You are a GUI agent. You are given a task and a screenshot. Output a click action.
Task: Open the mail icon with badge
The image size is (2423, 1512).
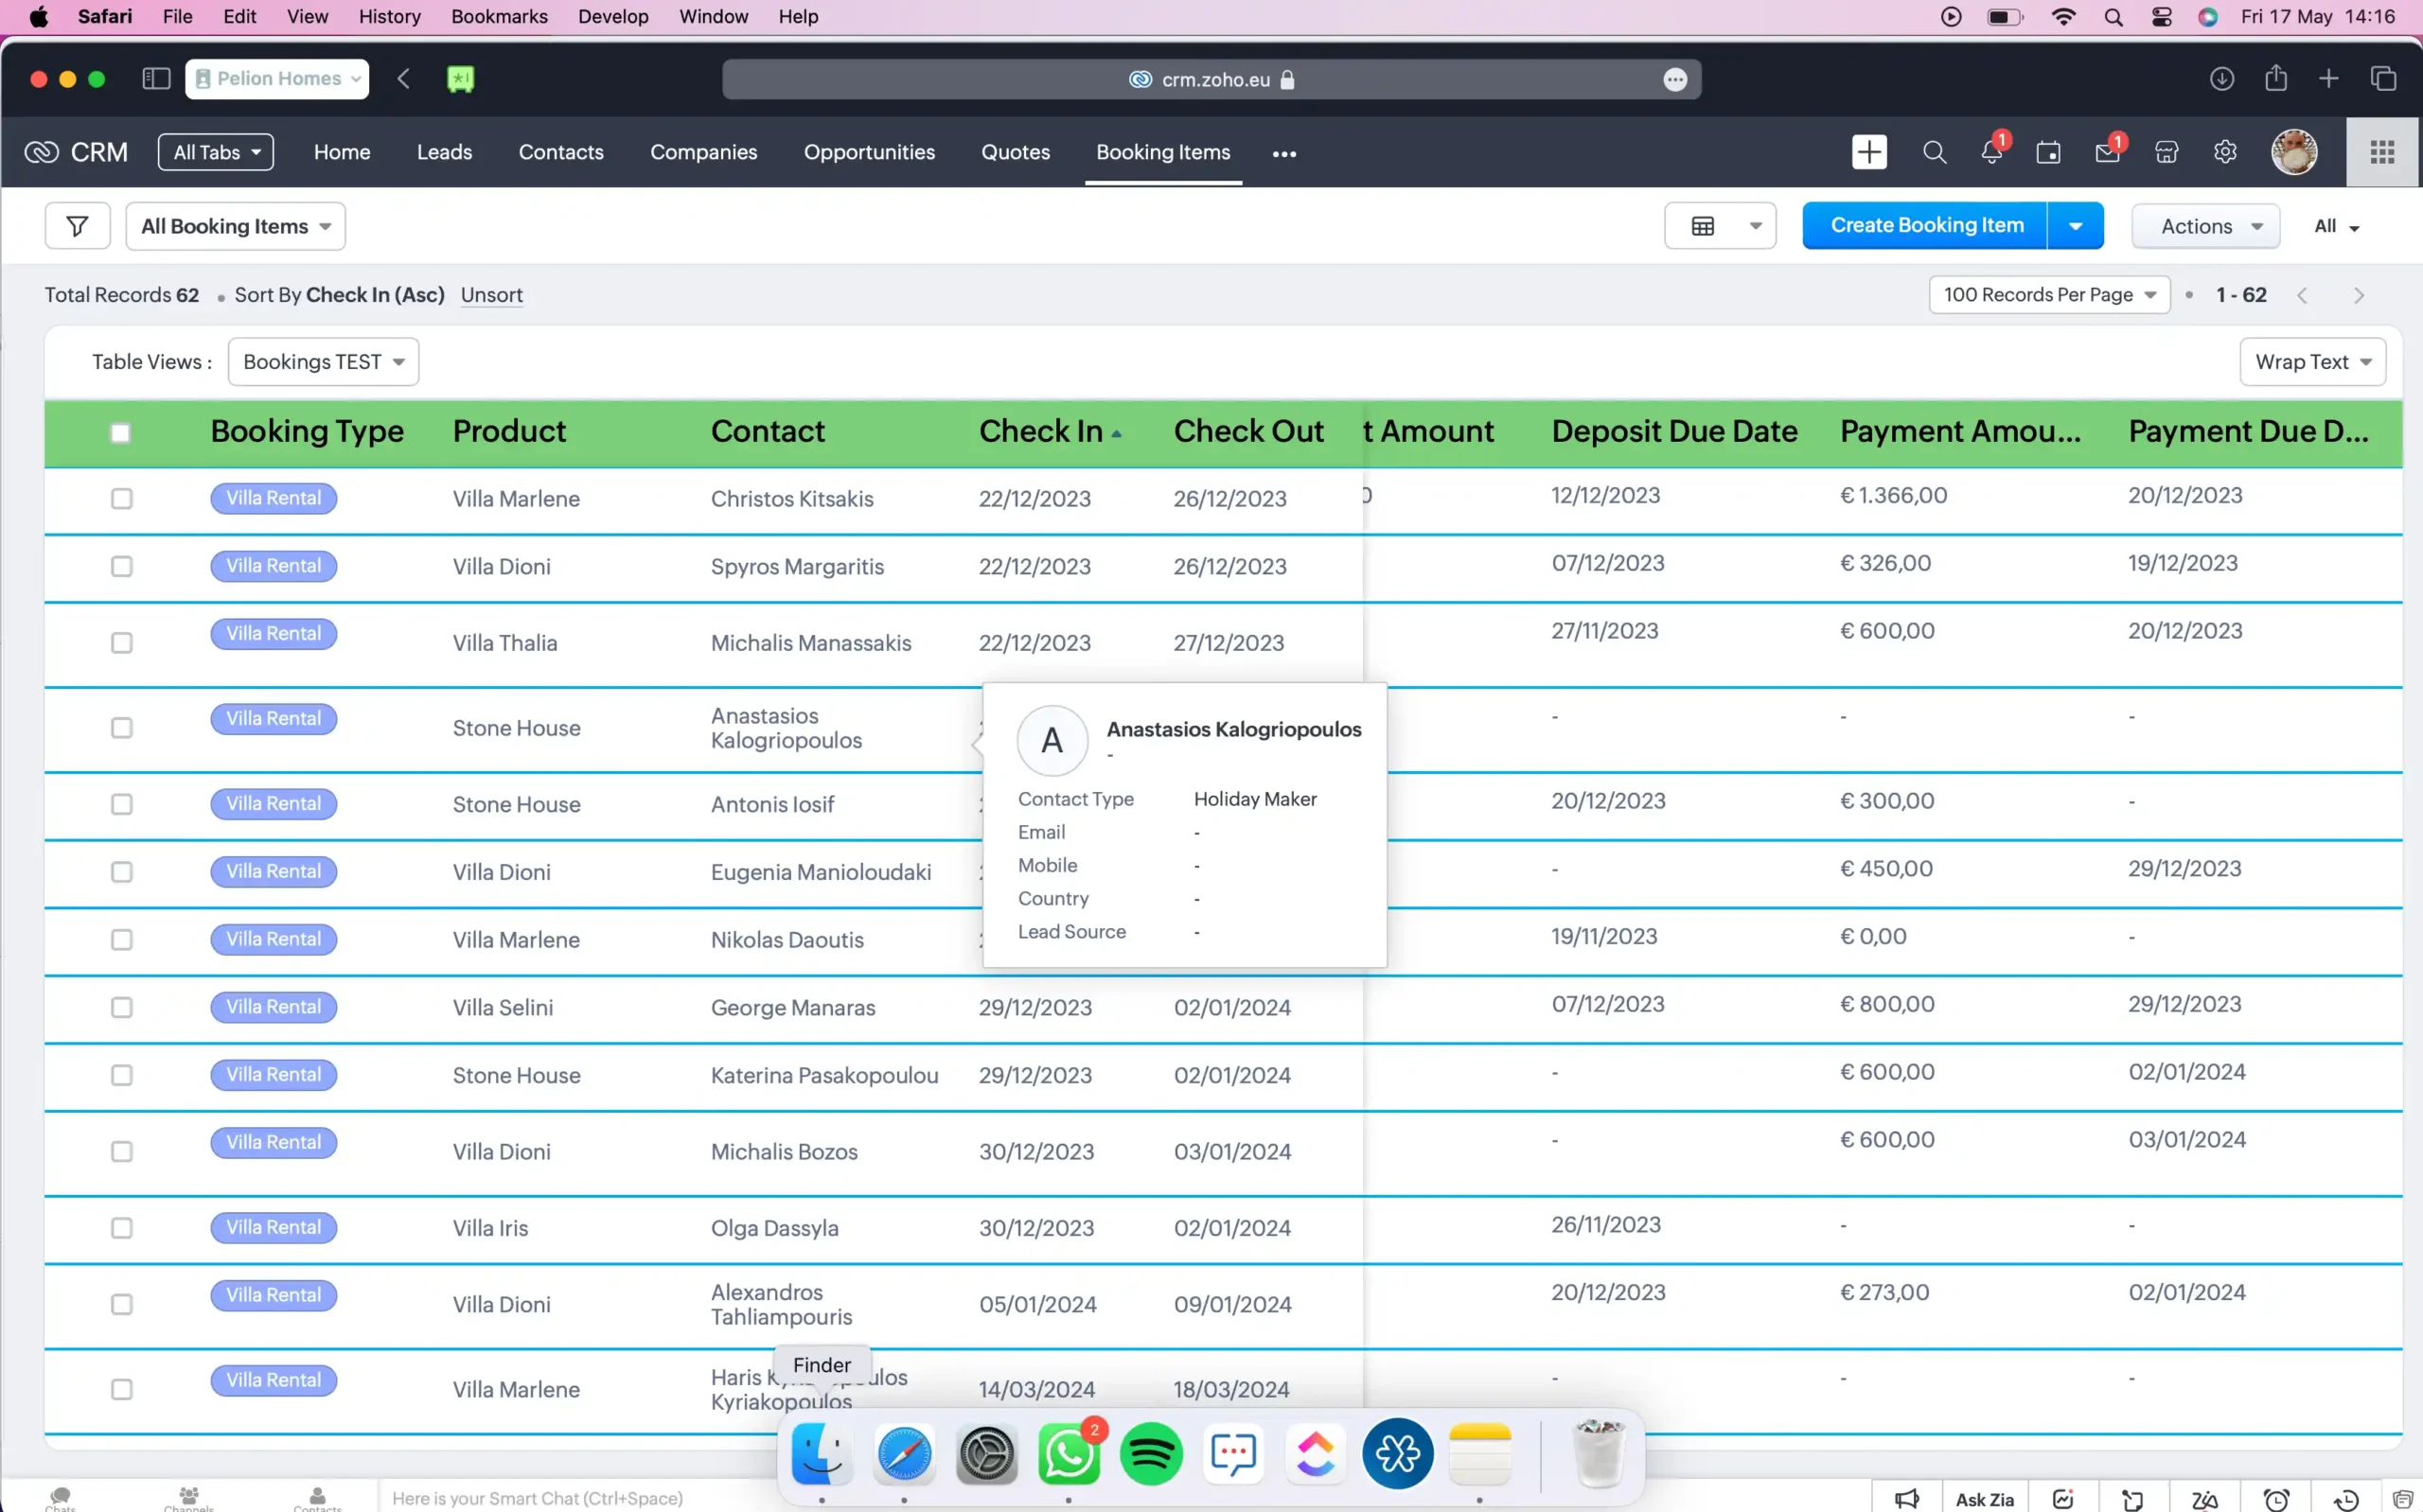pos(2107,152)
